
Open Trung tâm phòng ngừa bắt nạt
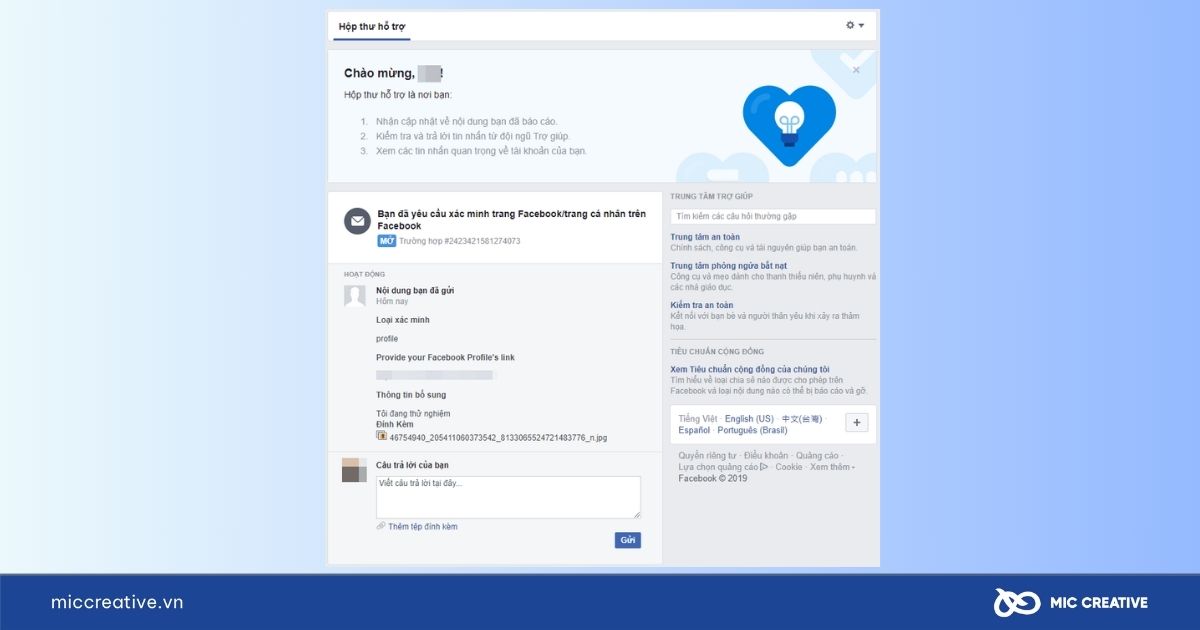click(728, 266)
